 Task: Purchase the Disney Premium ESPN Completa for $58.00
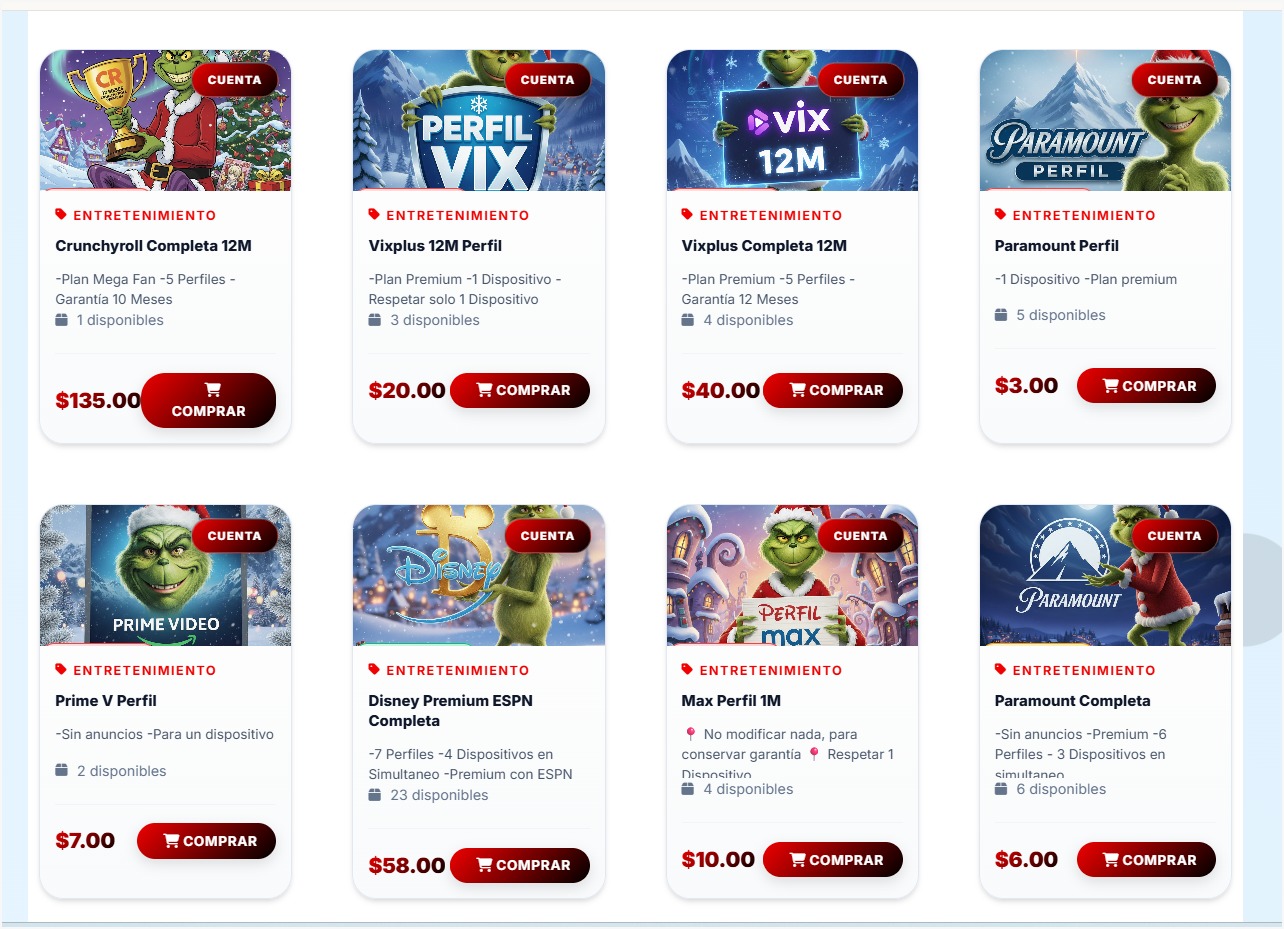click(x=520, y=865)
